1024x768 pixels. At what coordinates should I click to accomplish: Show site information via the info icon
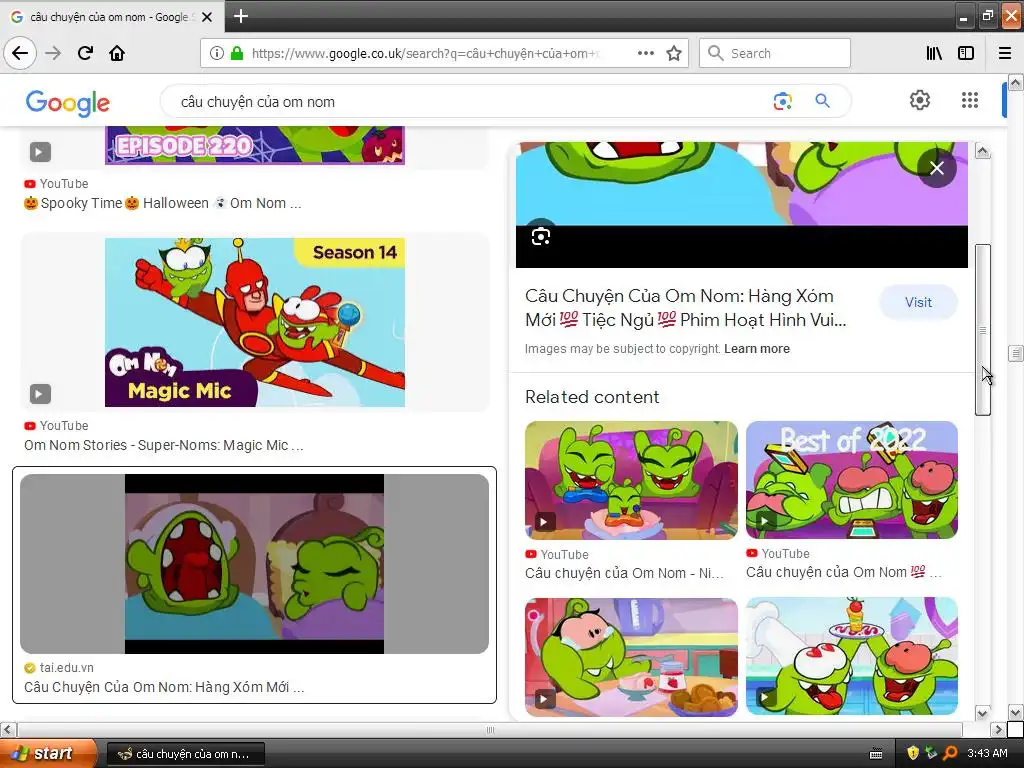217,53
